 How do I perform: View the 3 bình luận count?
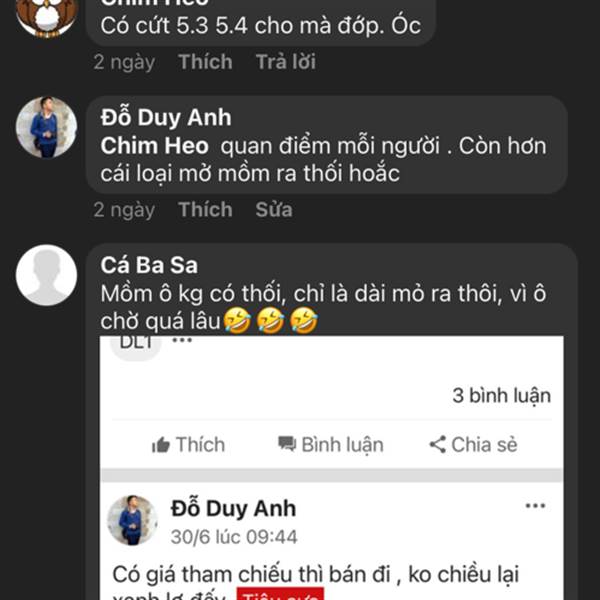[x=502, y=395]
